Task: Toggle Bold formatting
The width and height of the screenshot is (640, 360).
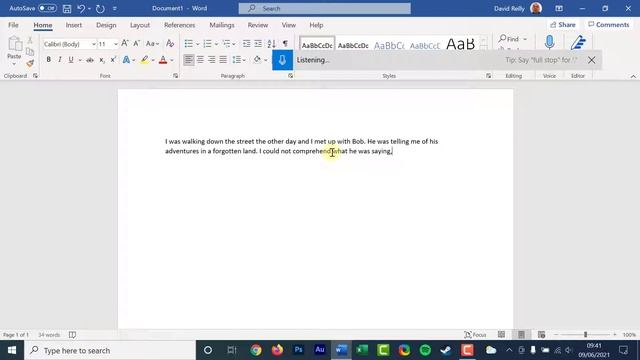Action: [x=49, y=60]
